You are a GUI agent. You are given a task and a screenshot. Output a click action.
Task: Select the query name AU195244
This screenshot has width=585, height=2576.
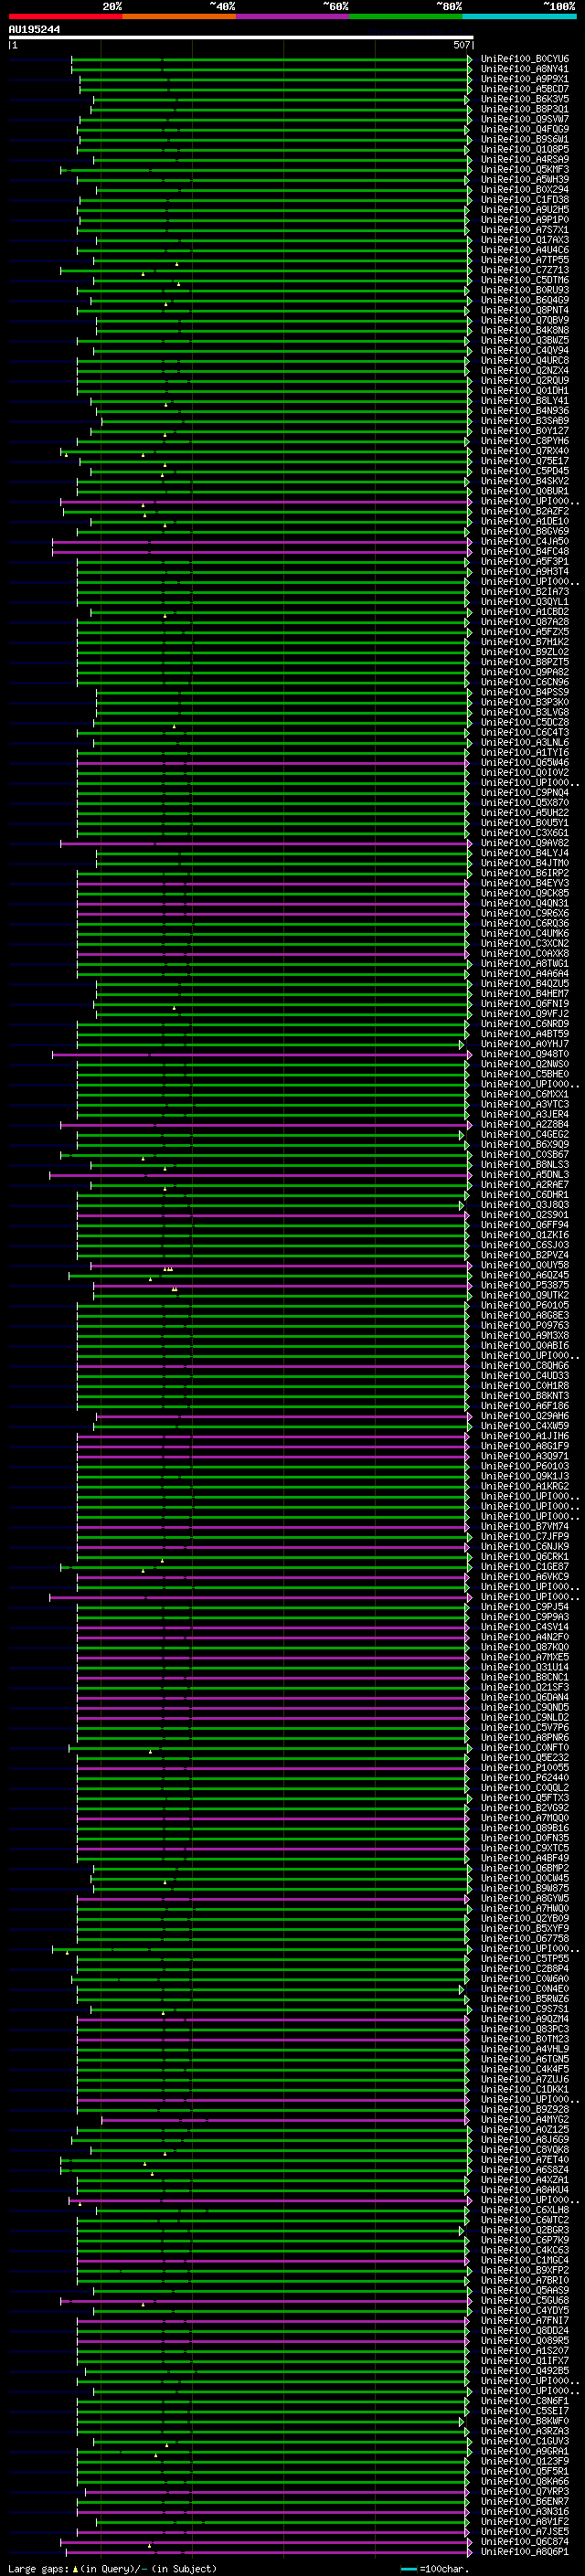[34, 30]
